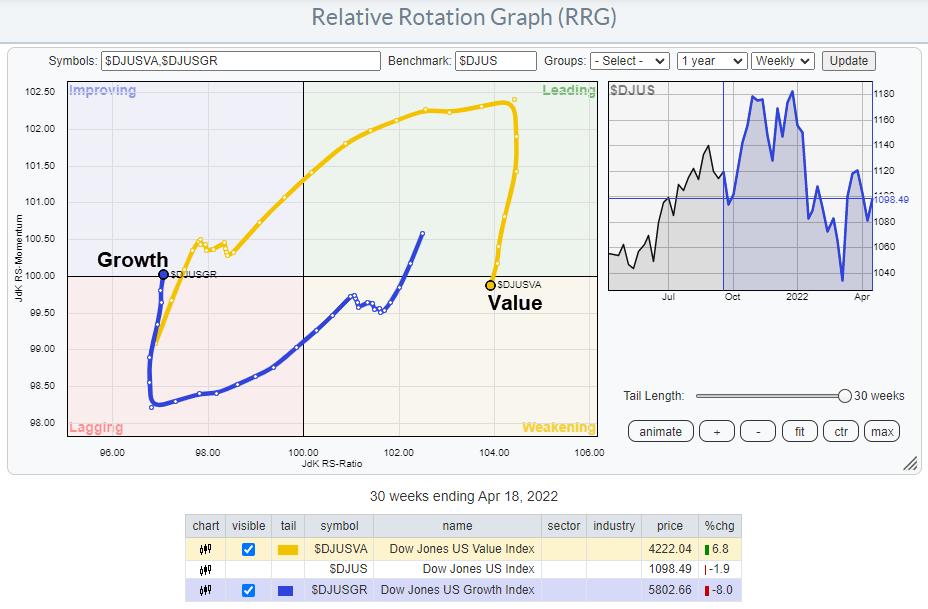Viewport: 928px width, 609px height.
Task: Open the Groups select dropdown
Action: (x=629, y=61)
